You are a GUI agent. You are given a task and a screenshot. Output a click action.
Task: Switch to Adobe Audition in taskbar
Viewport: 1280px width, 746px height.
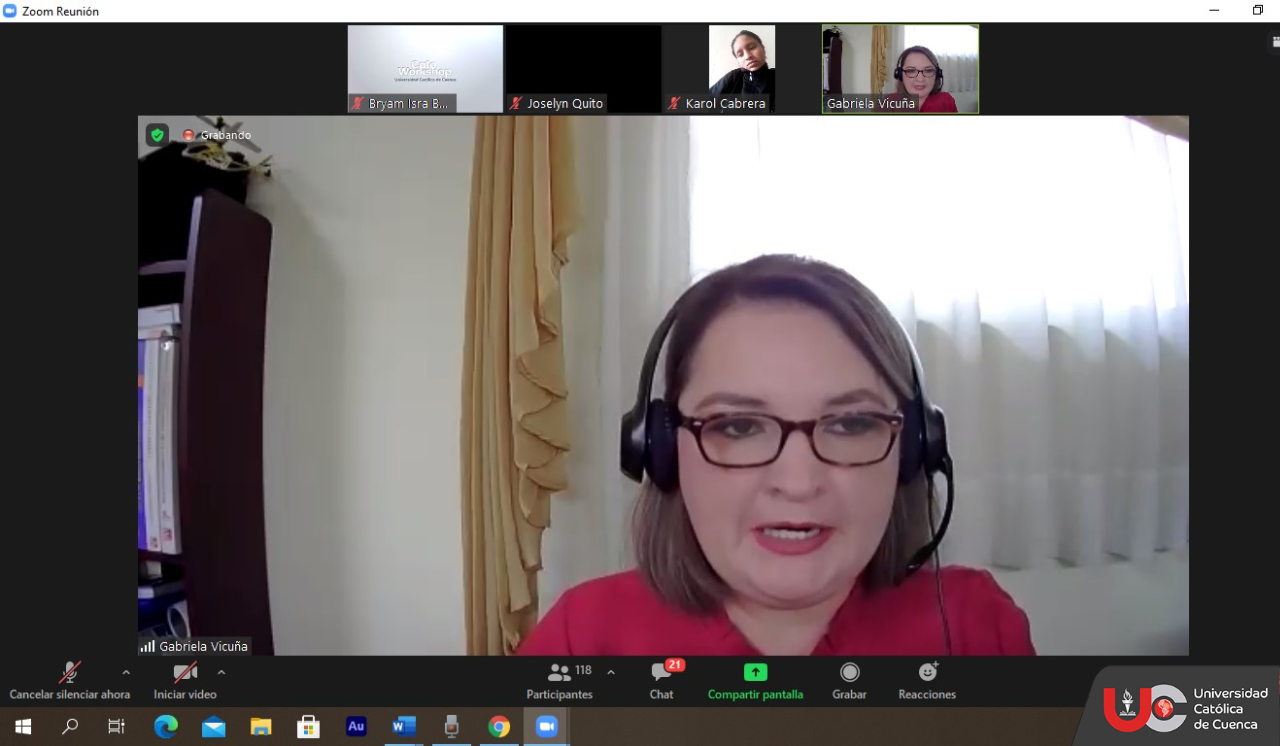coord(356,727)
